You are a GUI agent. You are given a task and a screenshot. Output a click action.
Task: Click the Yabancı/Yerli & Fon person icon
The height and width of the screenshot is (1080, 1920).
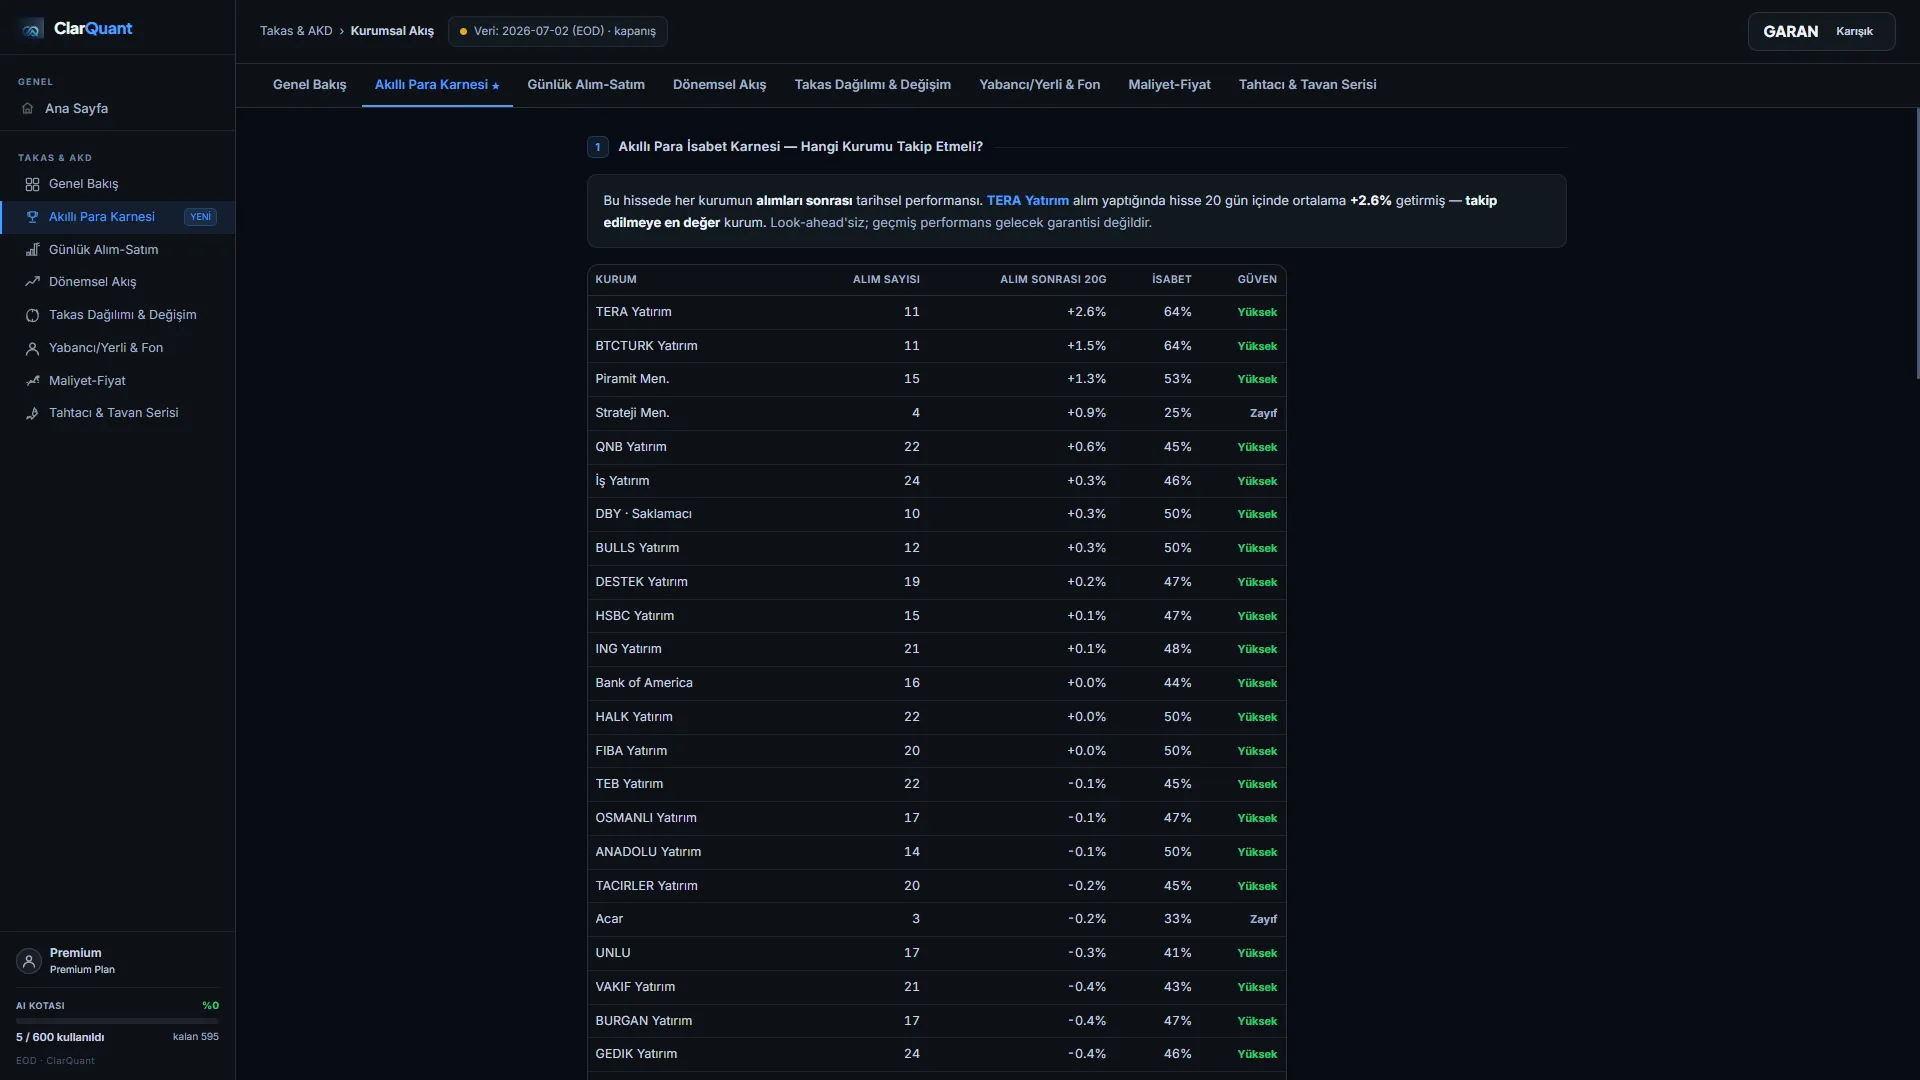(x=32, y=348)
